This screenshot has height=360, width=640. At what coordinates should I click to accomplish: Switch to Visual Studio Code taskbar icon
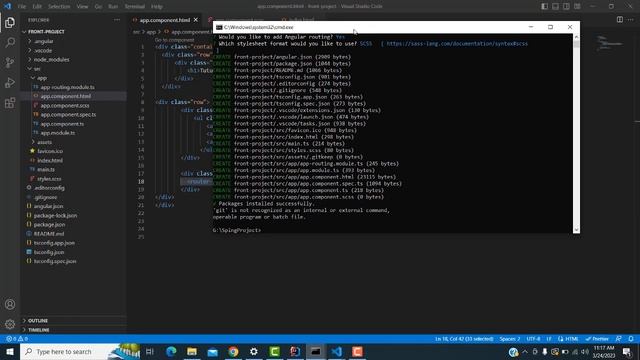tap(336, 351)
